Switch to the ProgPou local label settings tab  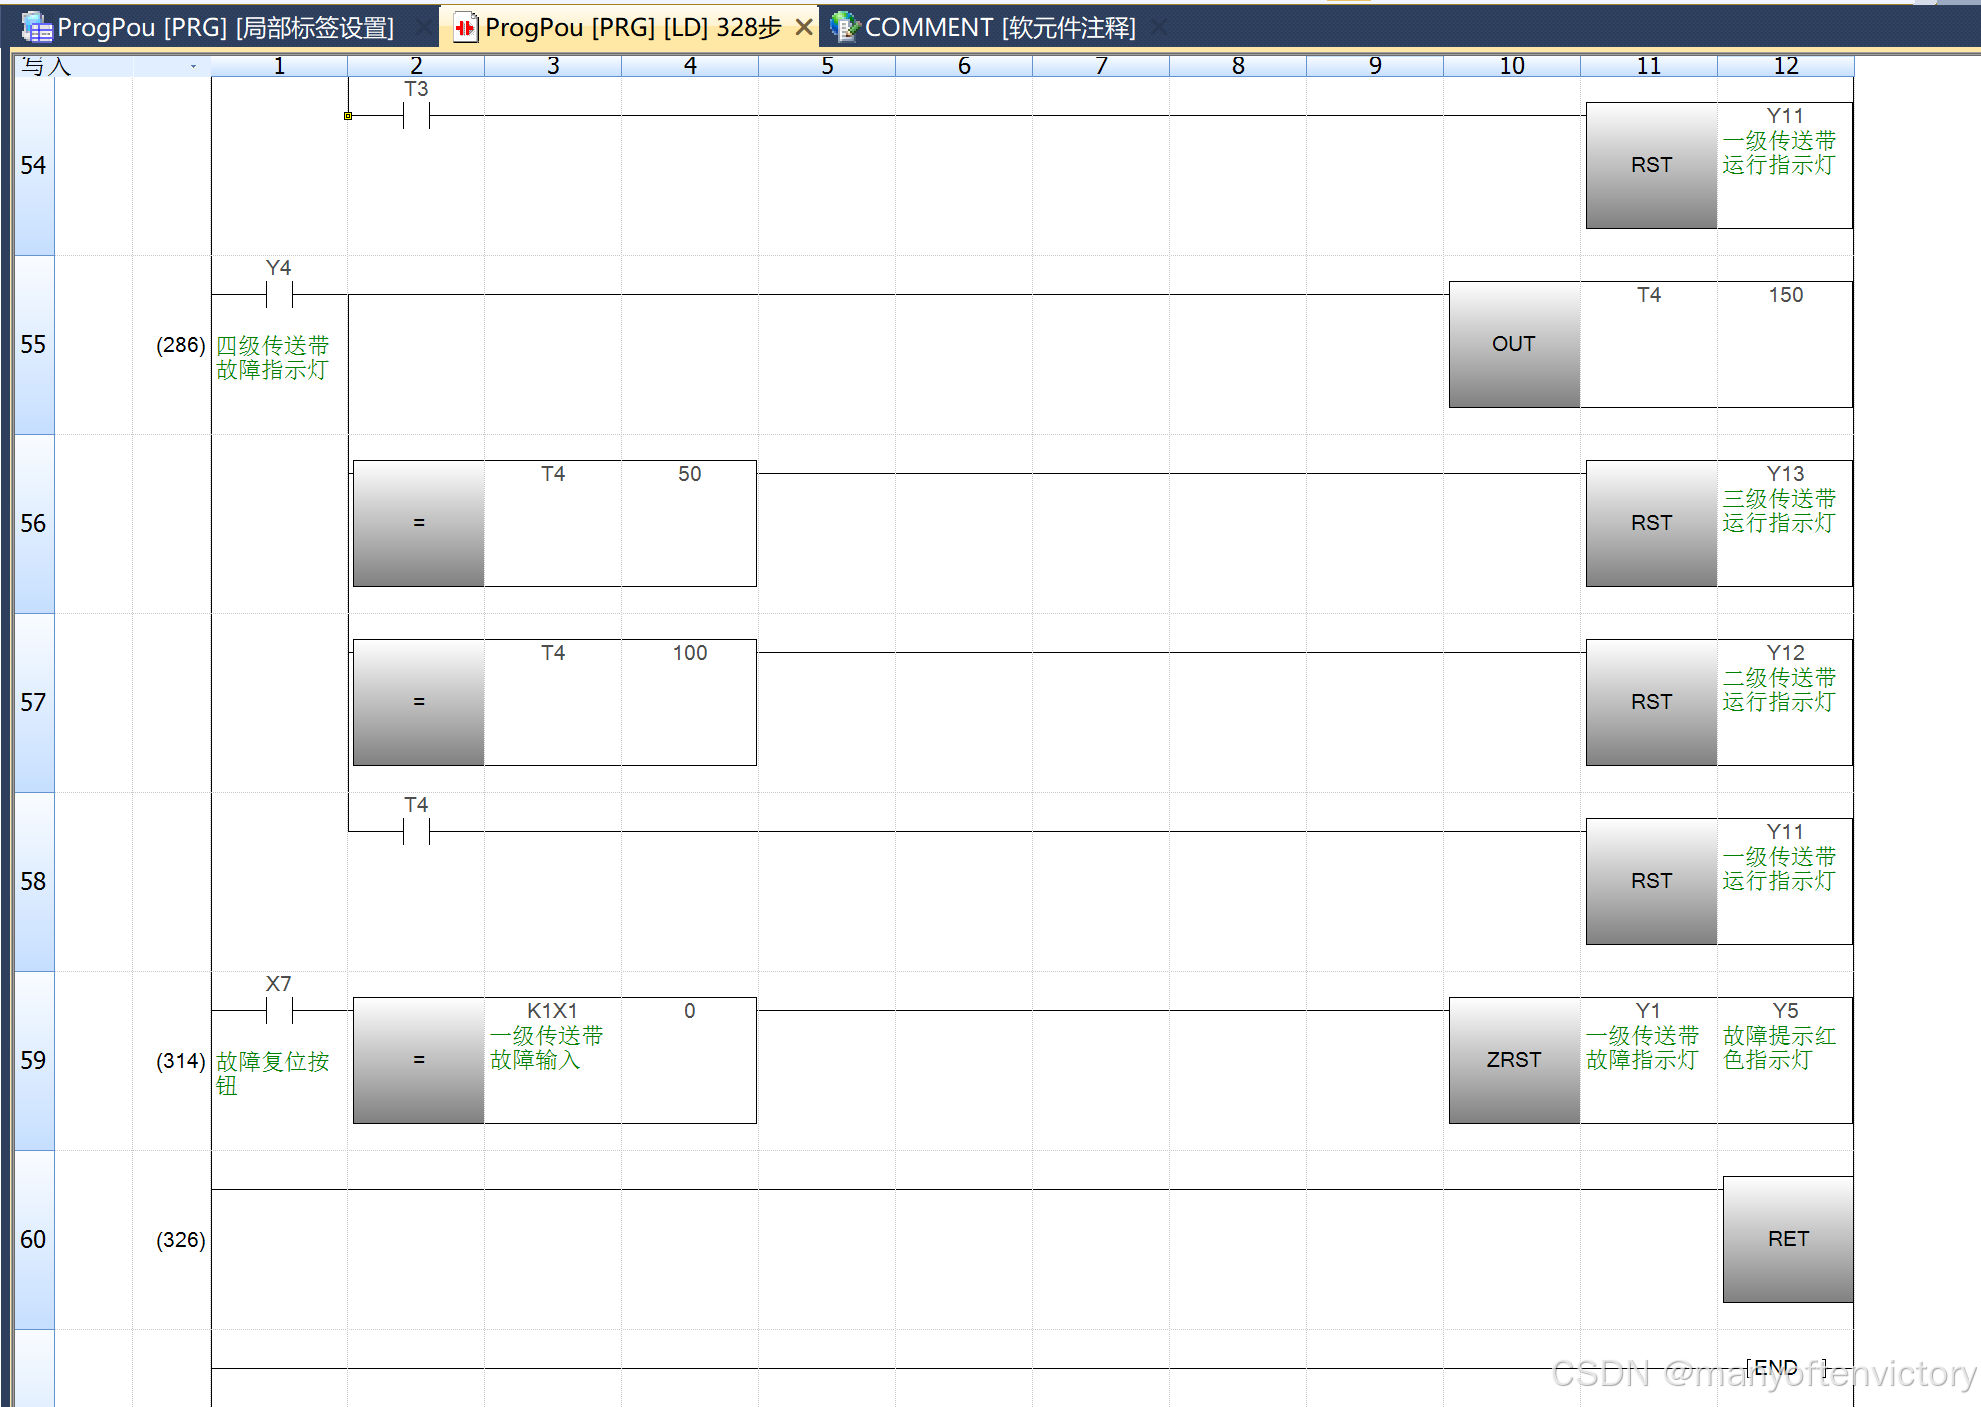pyautogui.click(x=225, y=27)
